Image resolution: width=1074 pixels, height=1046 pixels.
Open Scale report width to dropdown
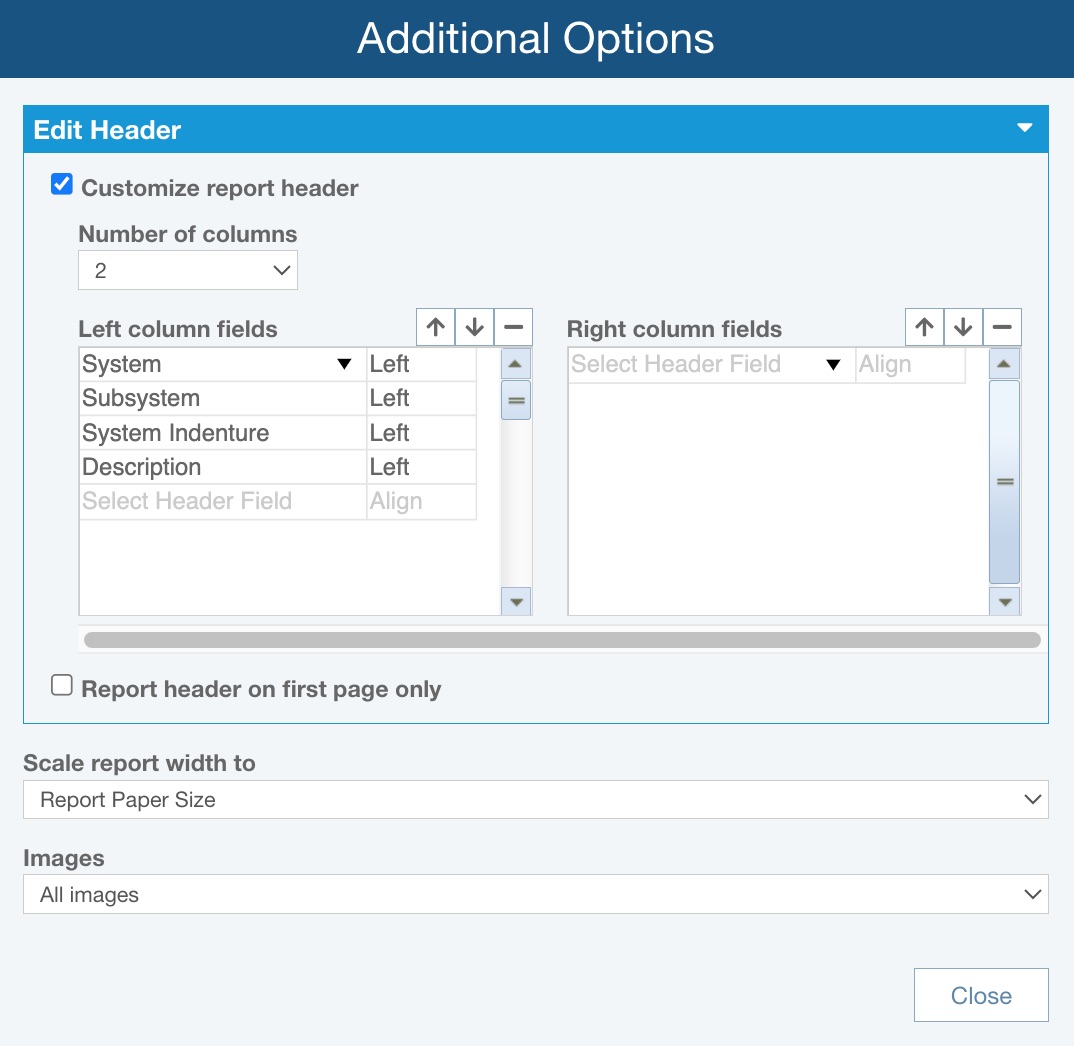pyautogui.click(x=535, y=800)
